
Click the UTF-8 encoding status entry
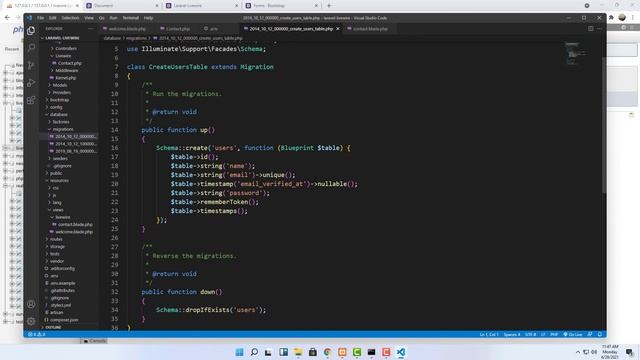530,334
